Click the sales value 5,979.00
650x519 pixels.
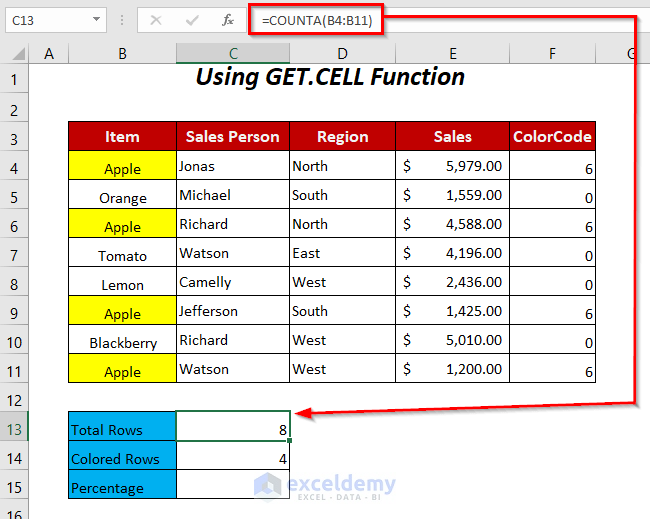[x=453, y=165]
